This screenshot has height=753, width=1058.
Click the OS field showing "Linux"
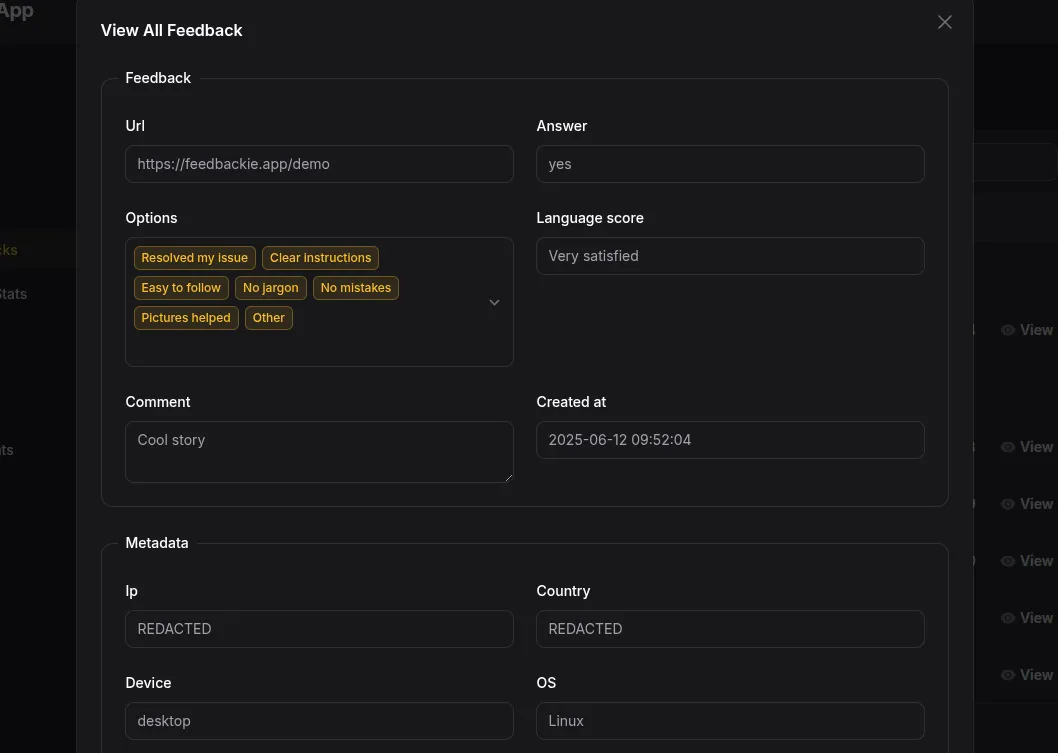730,720
